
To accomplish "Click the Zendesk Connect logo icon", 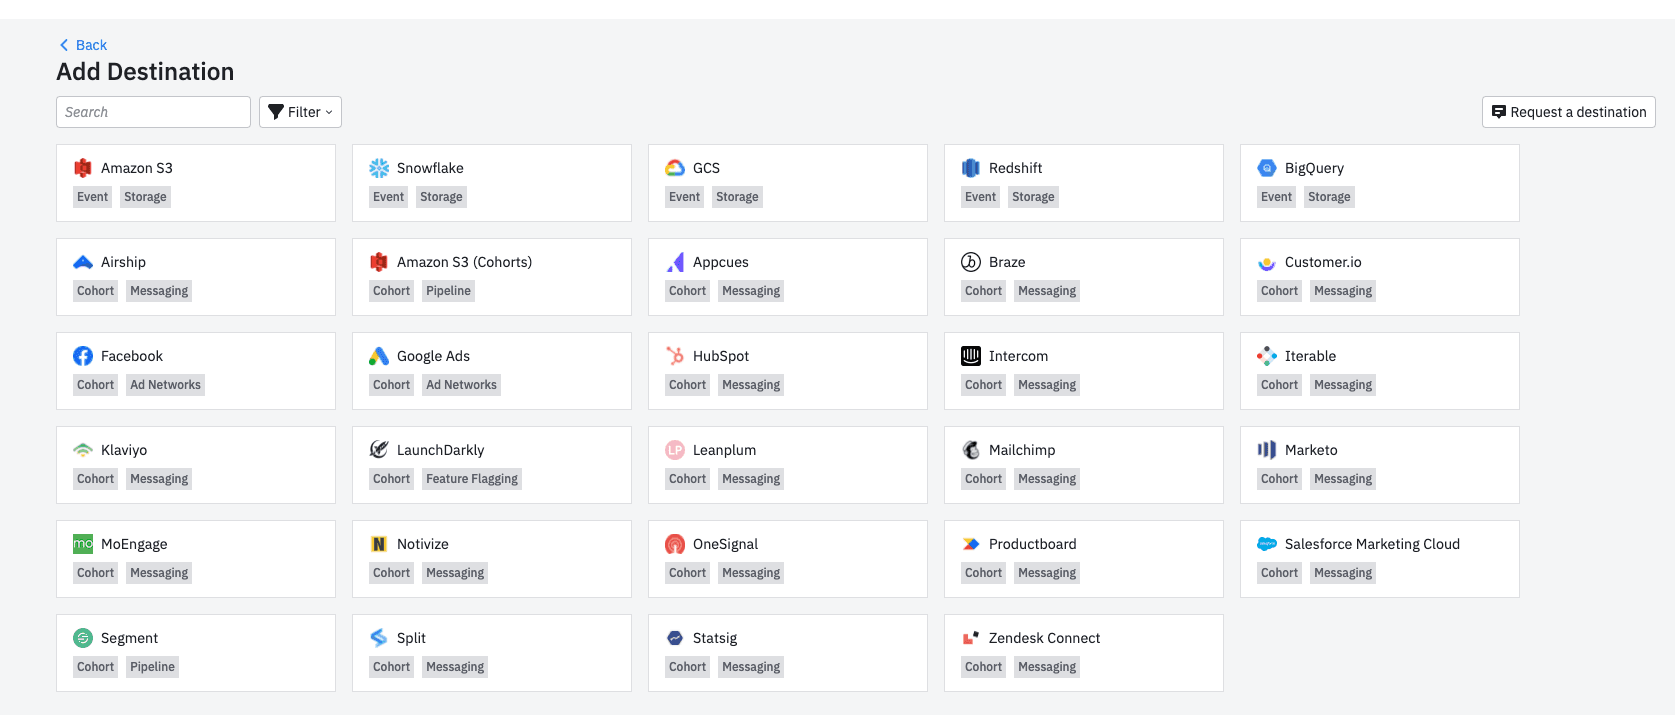I will pyautogui.click(x=971, y=638).
